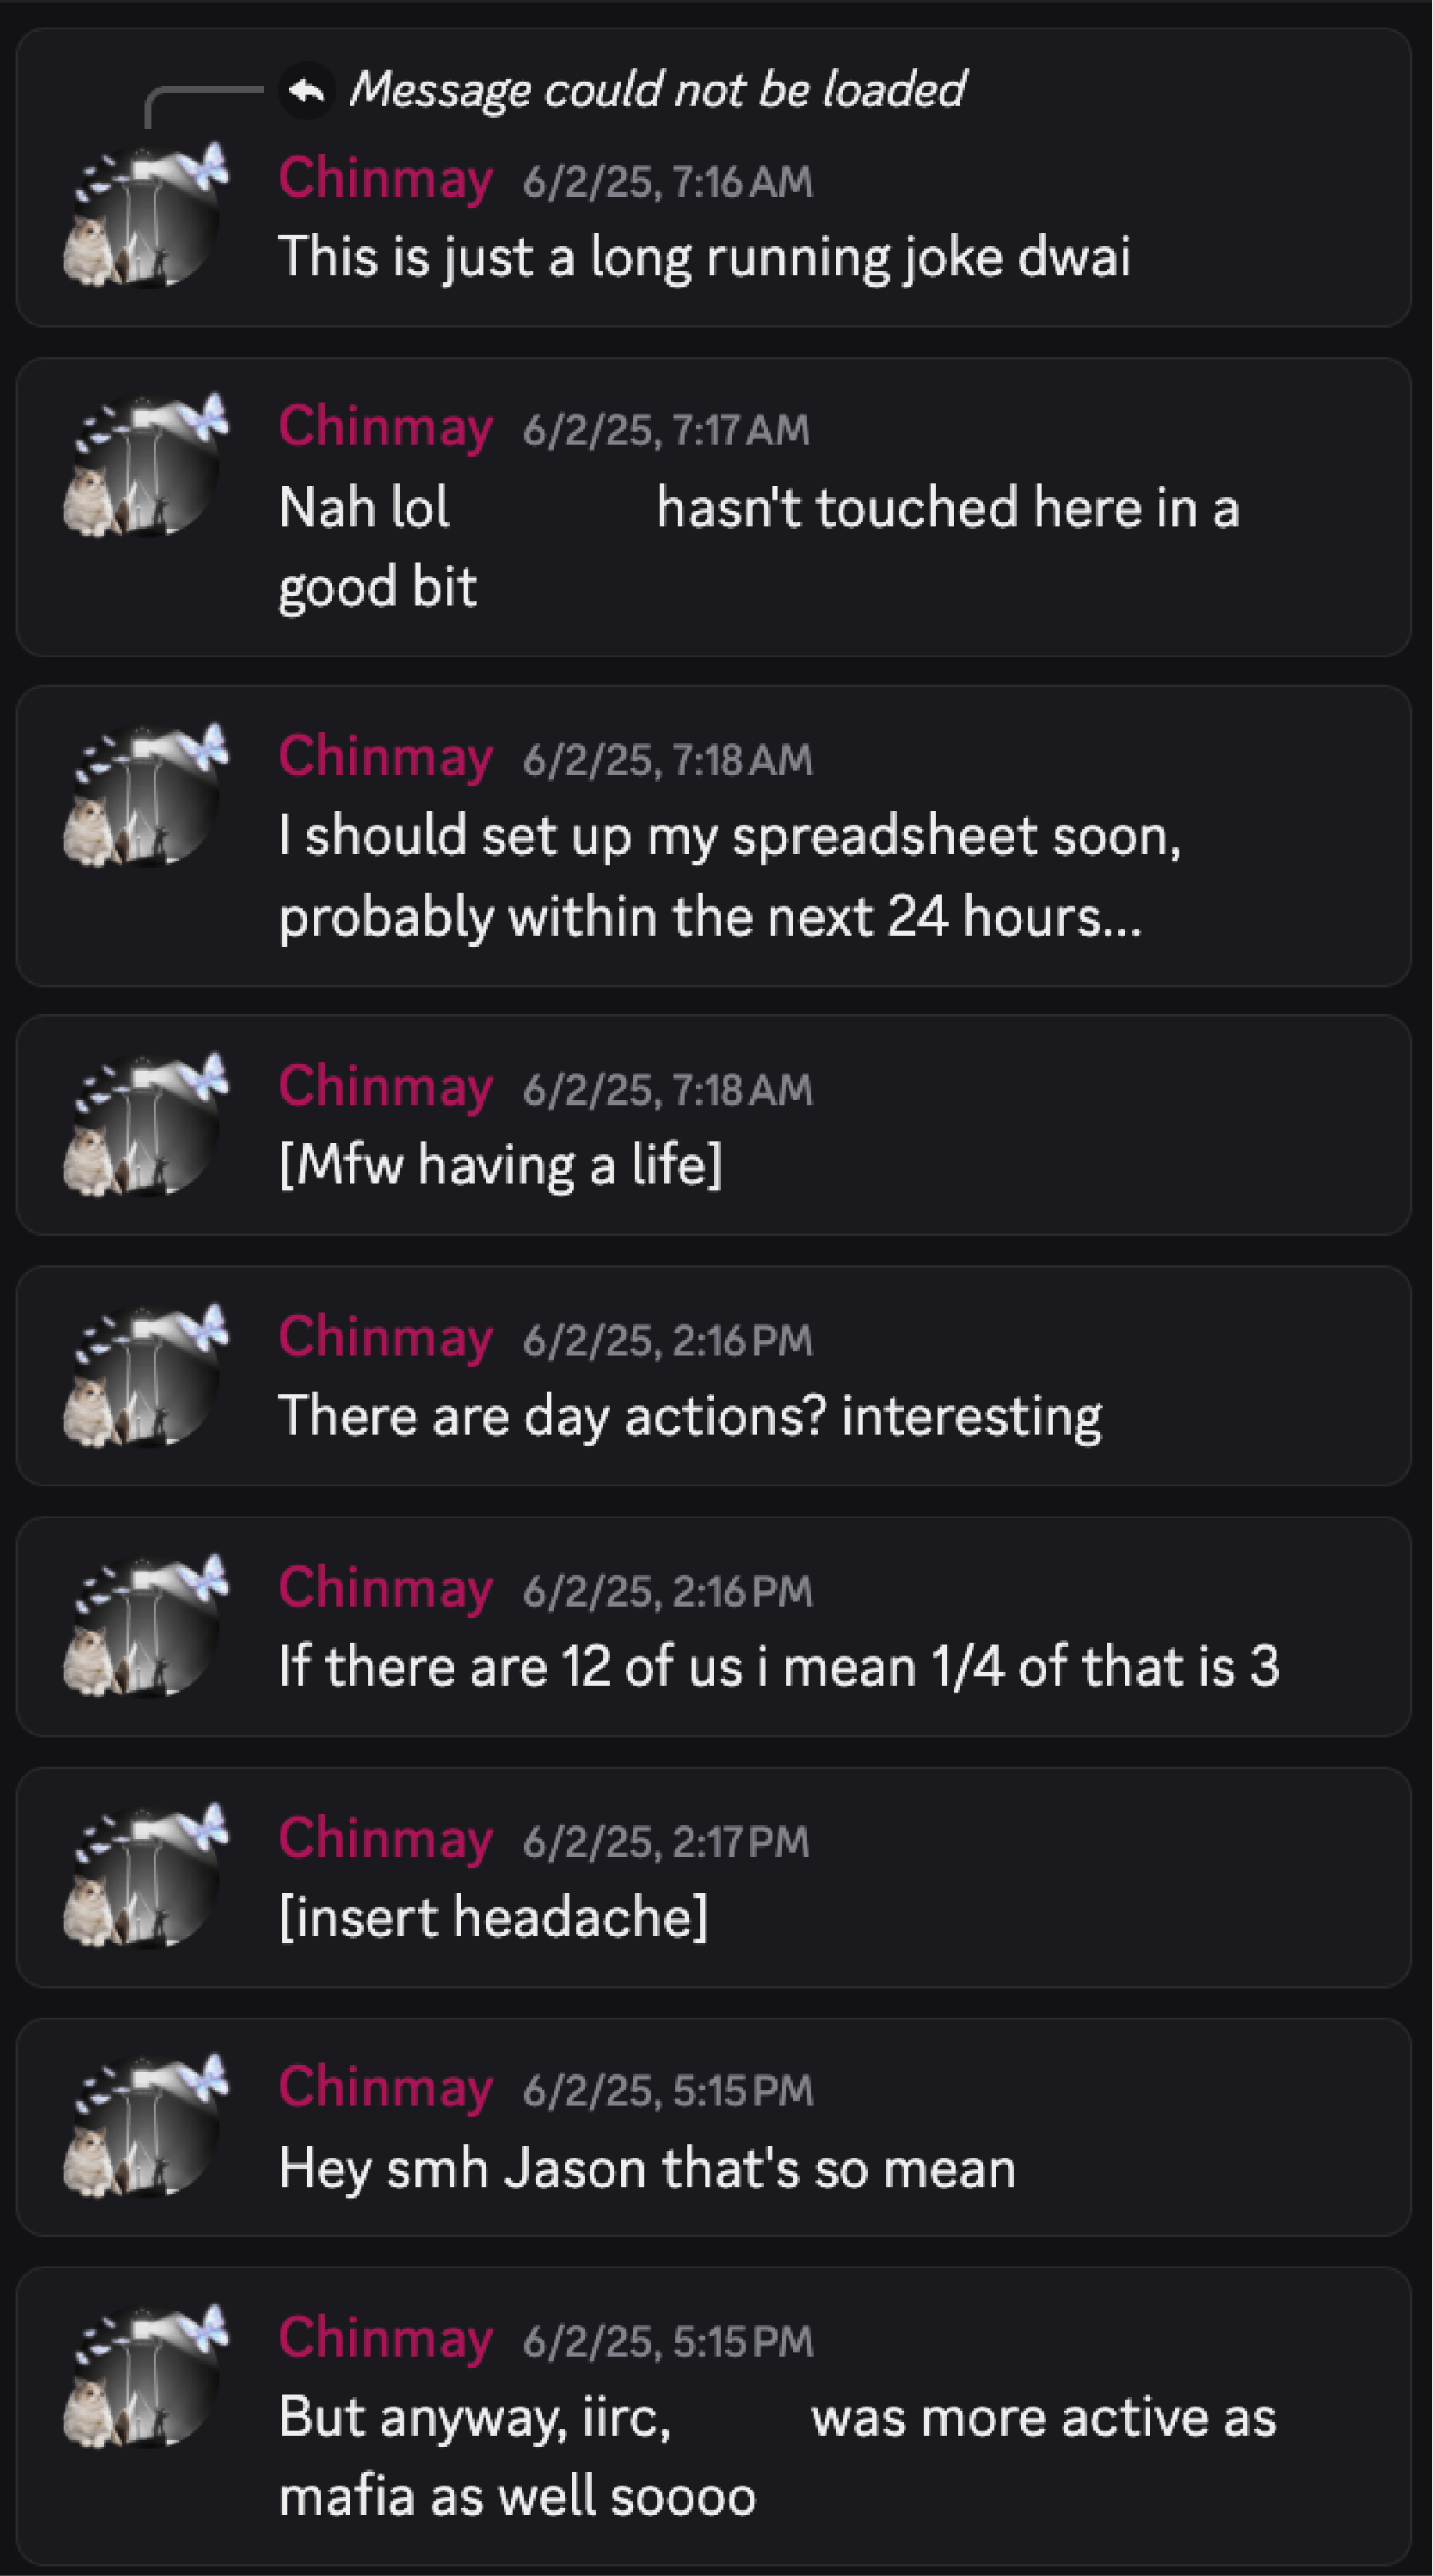This screenshot has height=2576, width=1433.
Task: Select avatar next to "[Mfw having a life]"
Action: tap(144, 1125)
